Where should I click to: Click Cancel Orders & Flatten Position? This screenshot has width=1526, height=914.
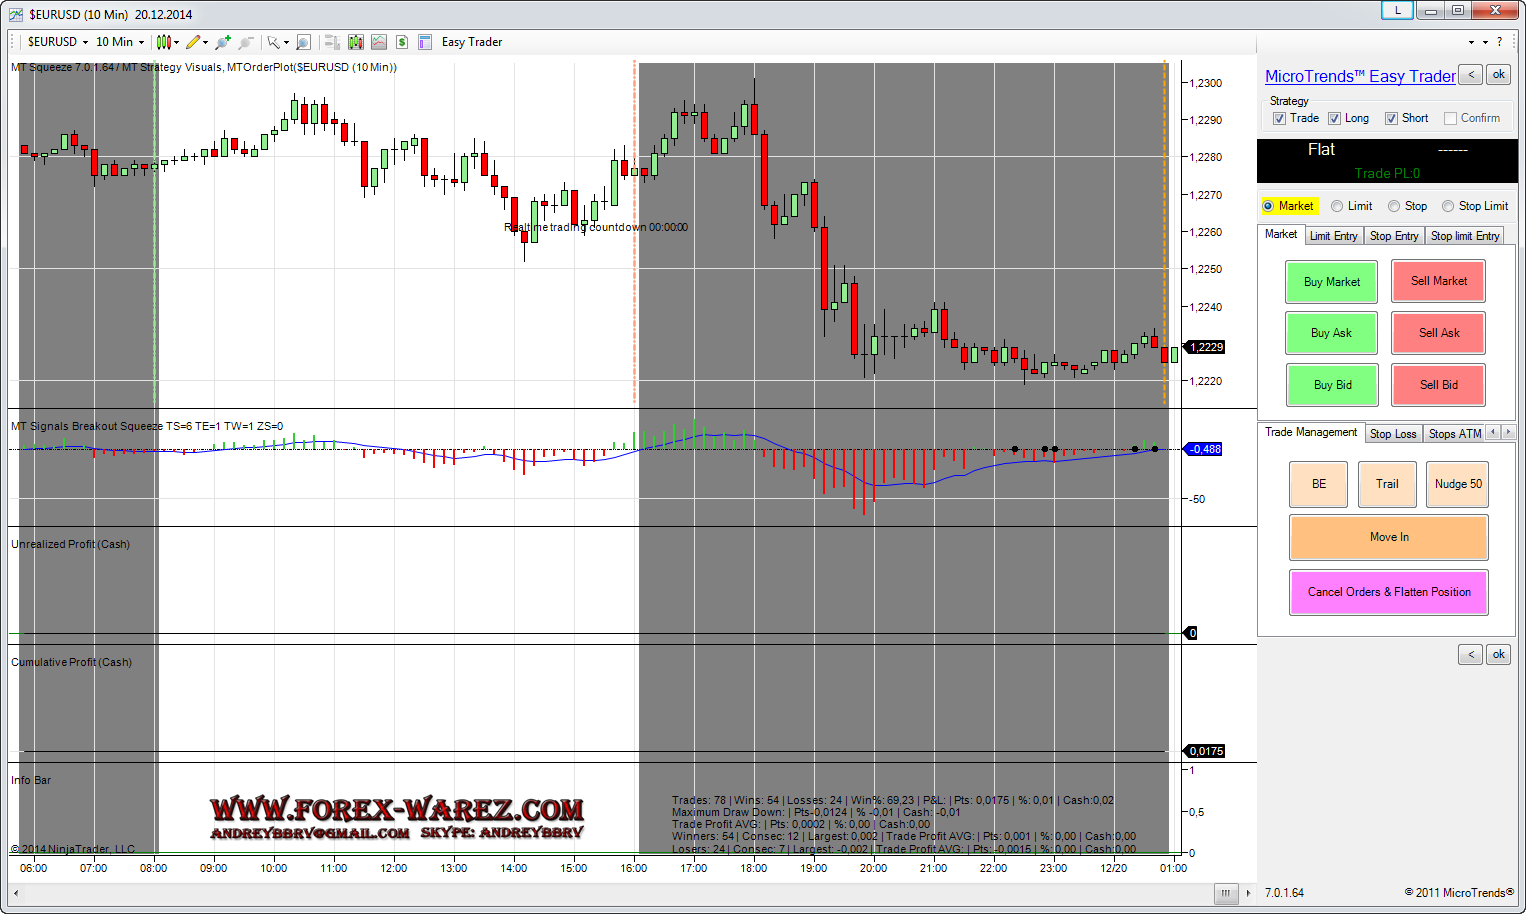tap(1388, 592)
